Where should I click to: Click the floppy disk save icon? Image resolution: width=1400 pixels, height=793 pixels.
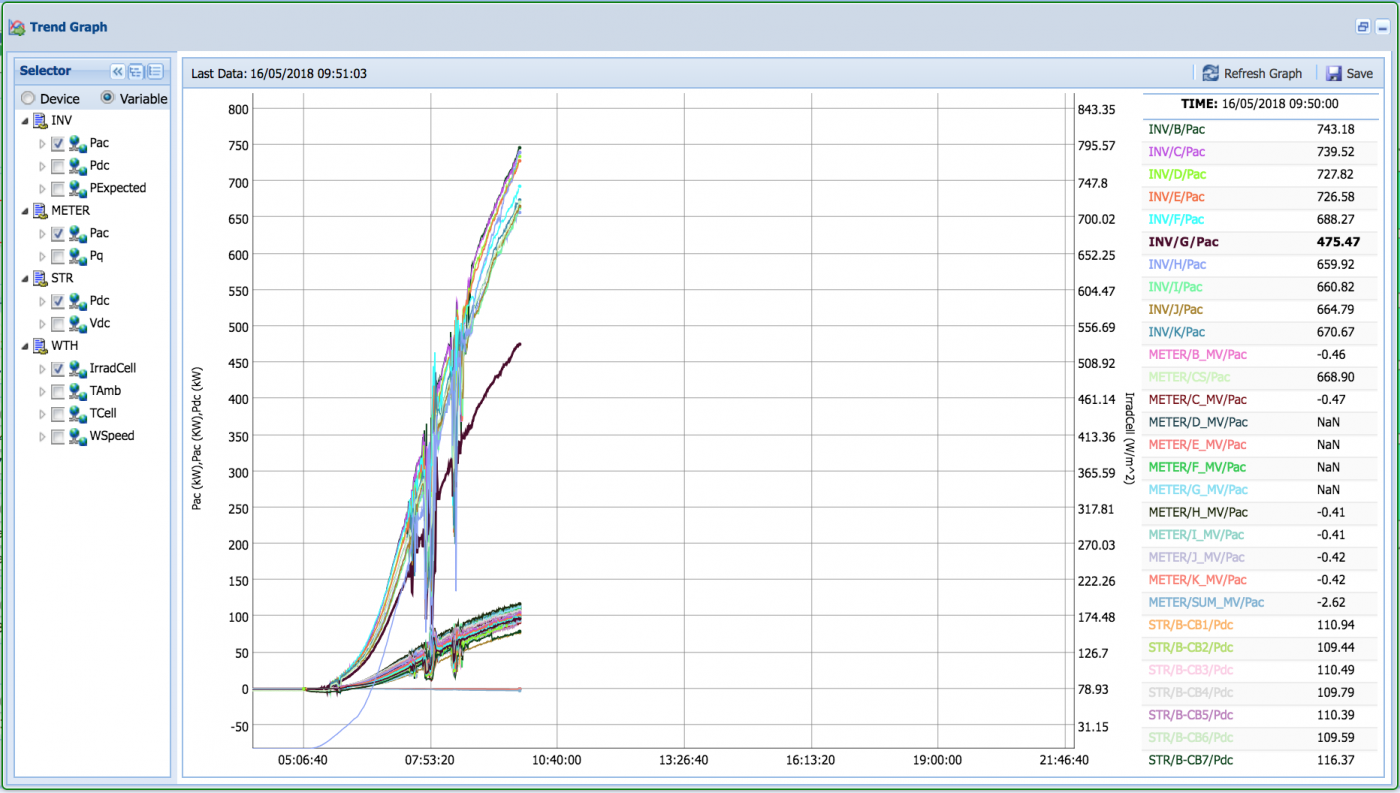pos(1334,73)
